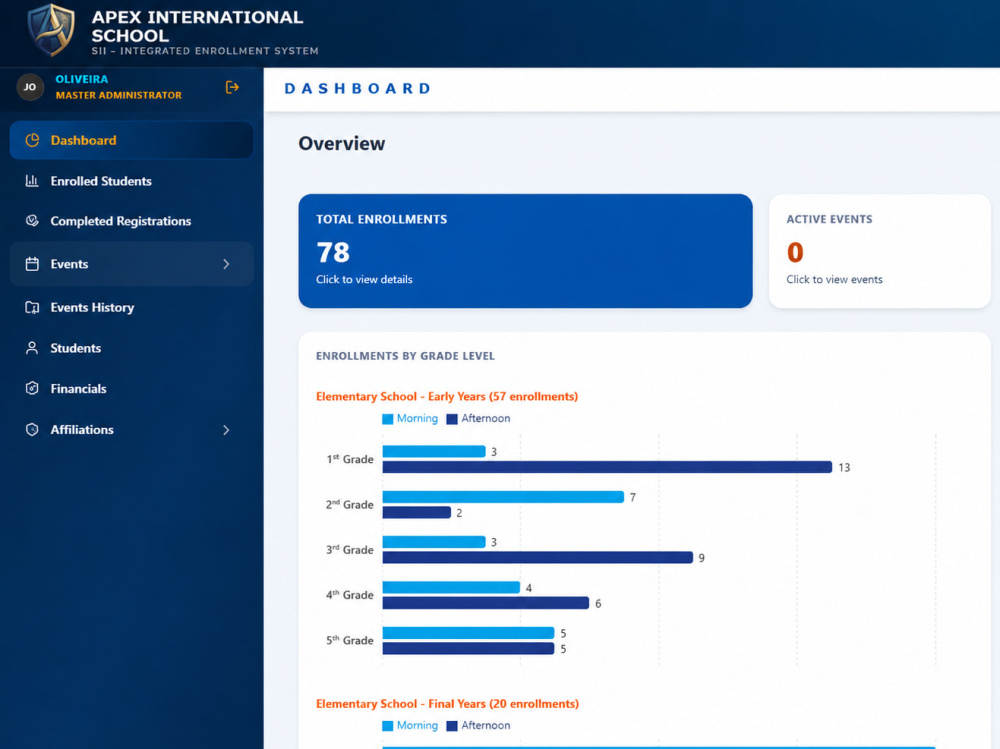Click the 2nd Grade morning bar showing 7
The image size is (1000, 749).
(503, 497)
